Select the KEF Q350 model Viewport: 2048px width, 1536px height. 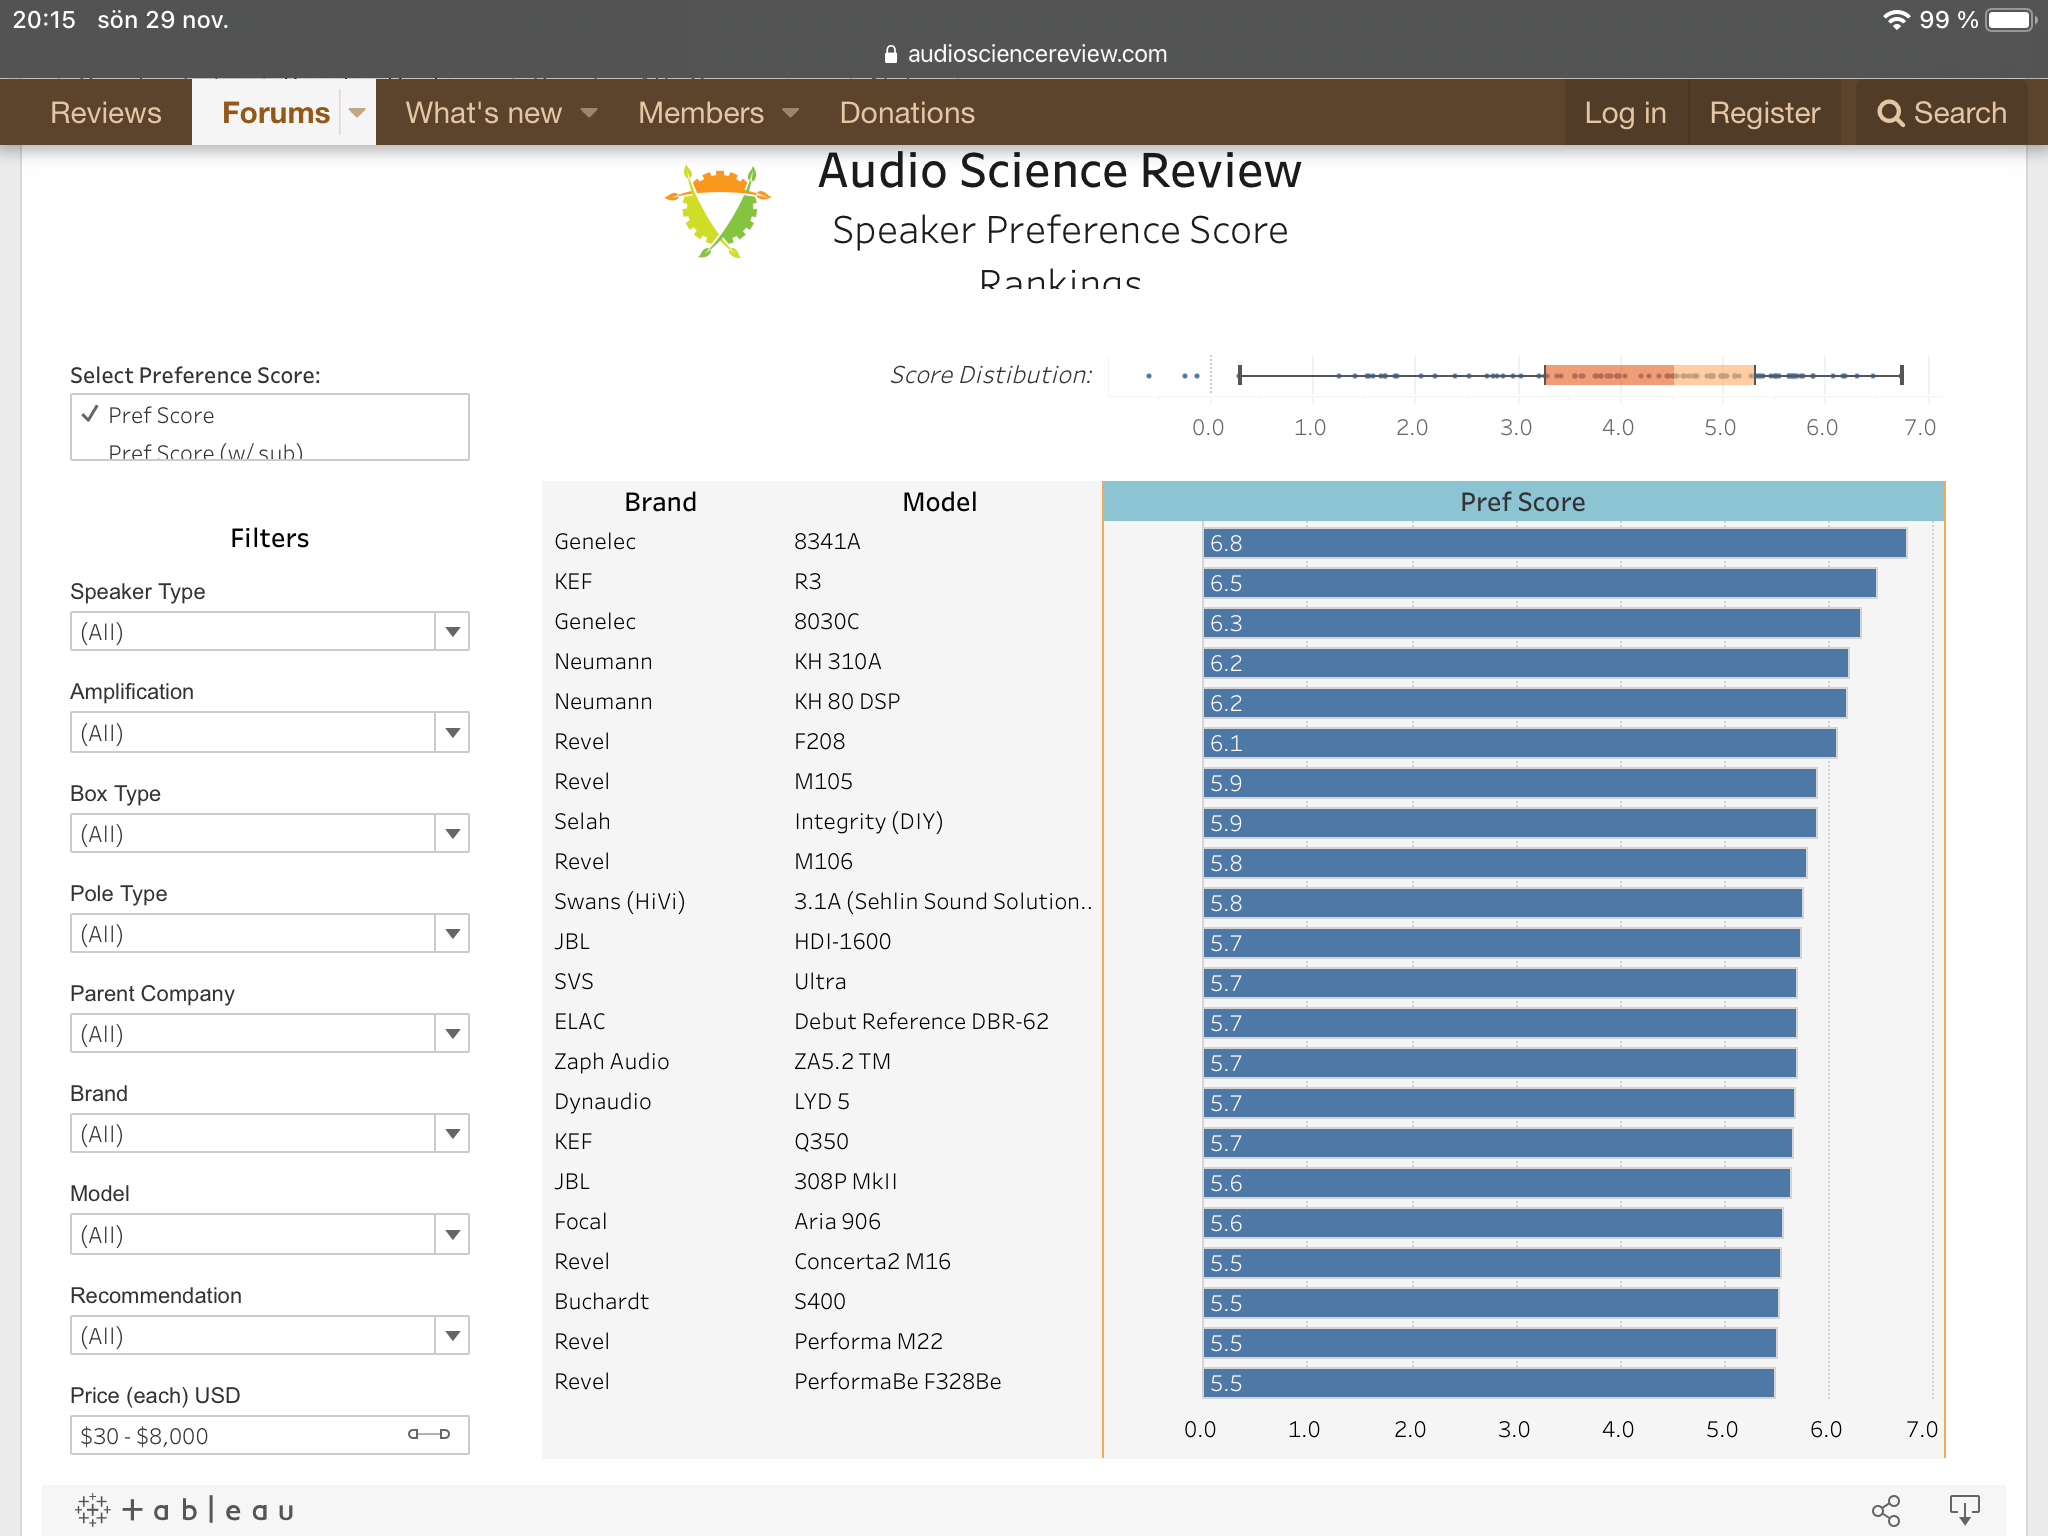(x=821, y=1142)
